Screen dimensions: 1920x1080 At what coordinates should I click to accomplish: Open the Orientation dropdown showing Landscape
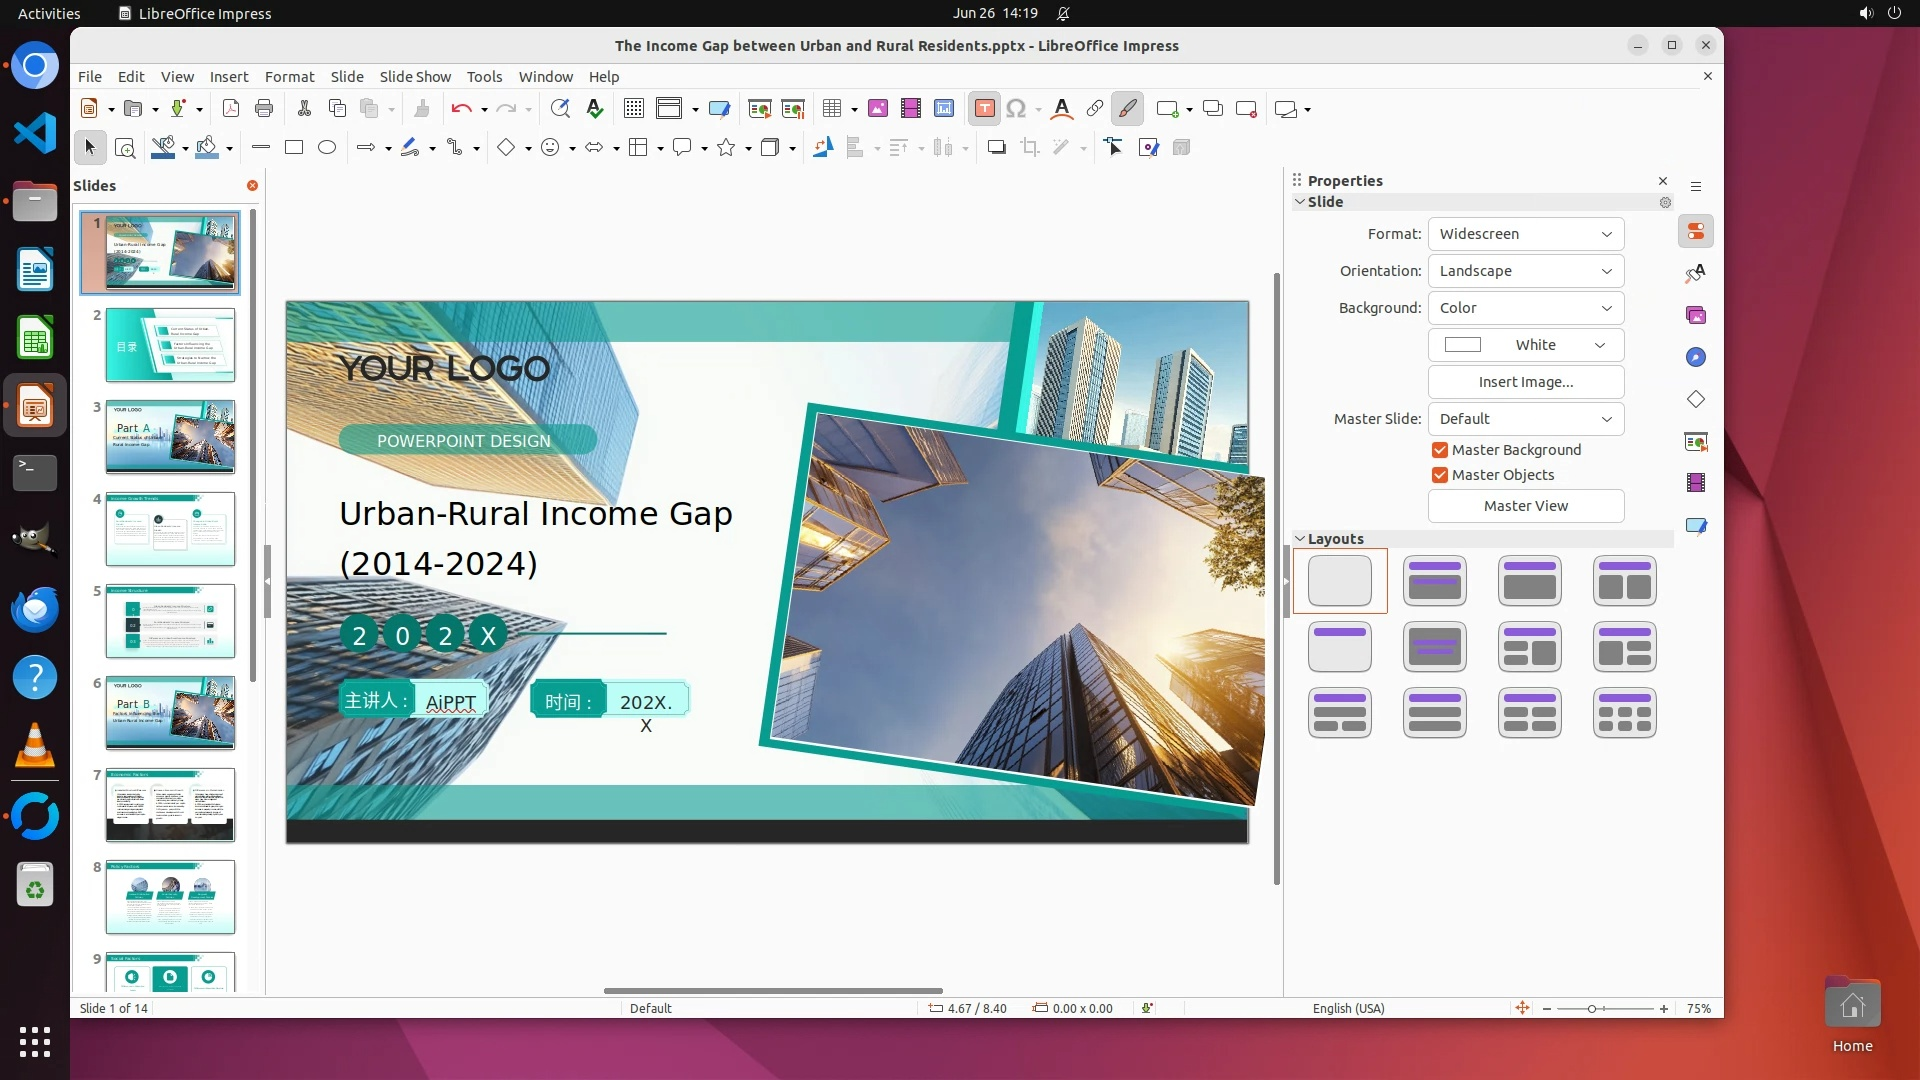point(1525,271)
